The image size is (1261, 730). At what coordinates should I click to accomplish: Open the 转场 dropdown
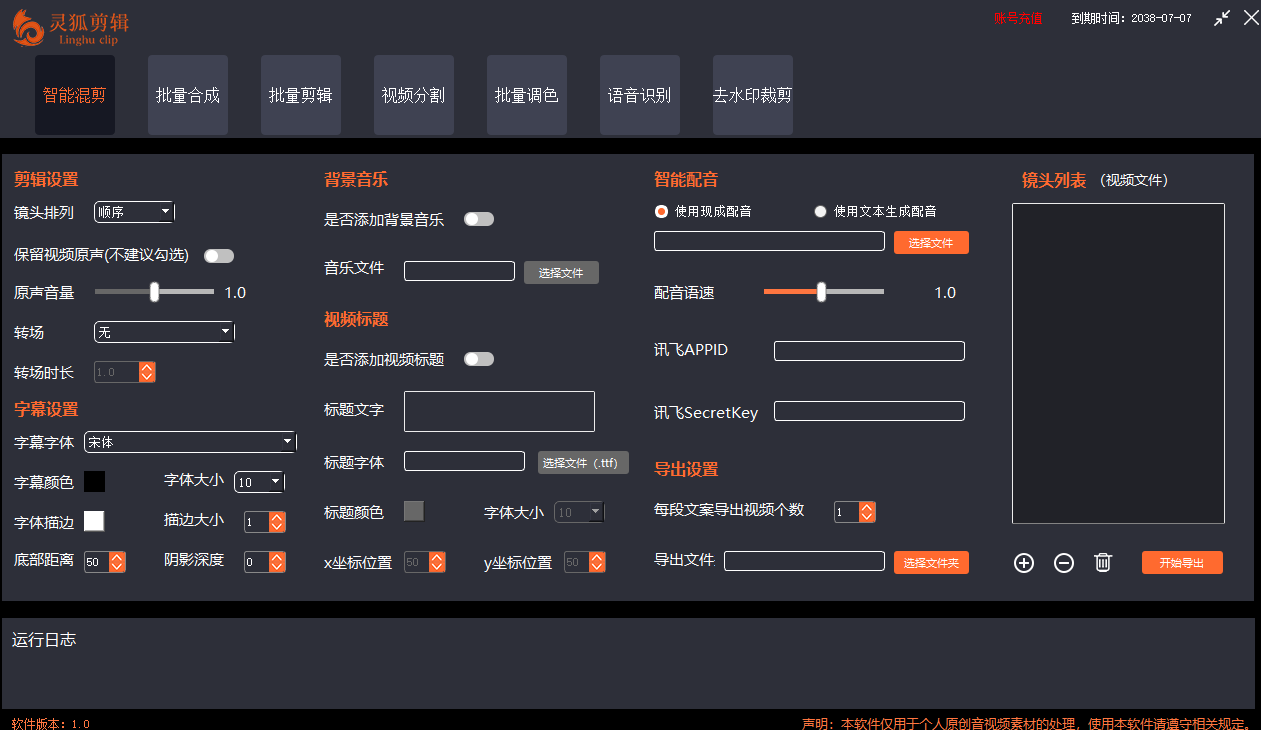(x=163, y=331)
